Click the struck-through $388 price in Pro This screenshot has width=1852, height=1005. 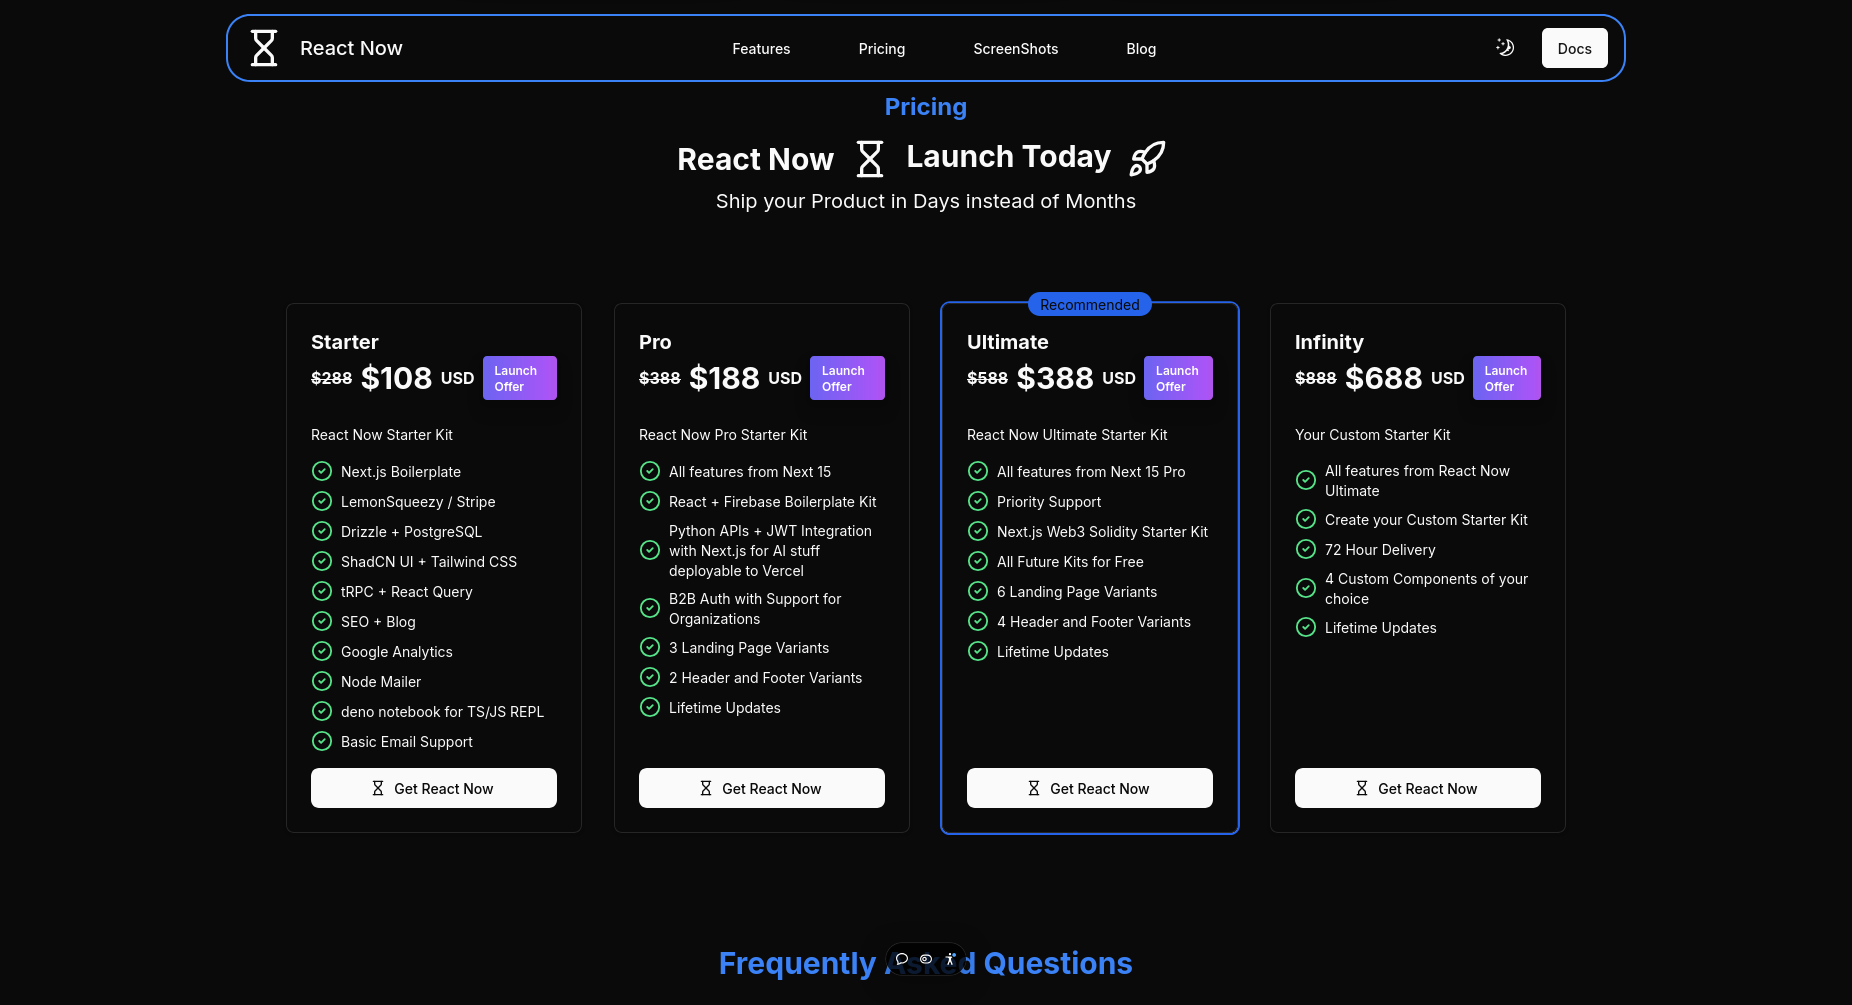coord(659,378)
